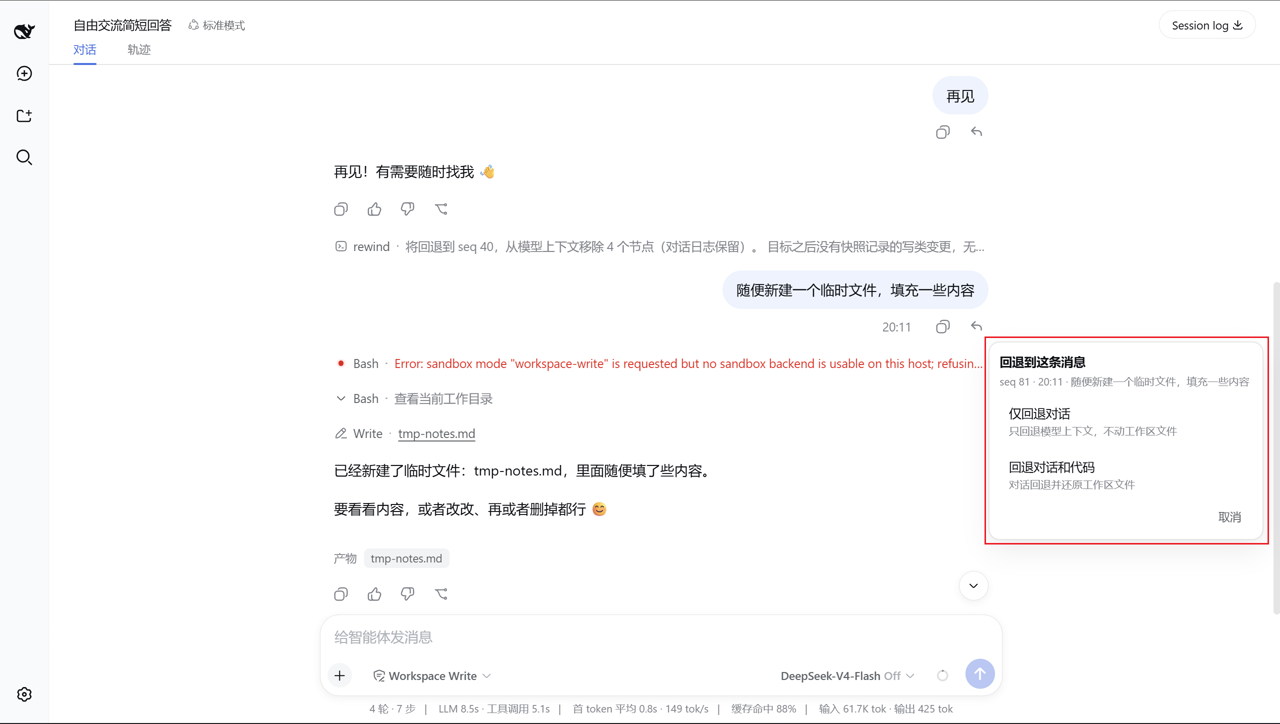1280x724 pixels.
Task: Click the 产物 label
Action: (345, 558)
